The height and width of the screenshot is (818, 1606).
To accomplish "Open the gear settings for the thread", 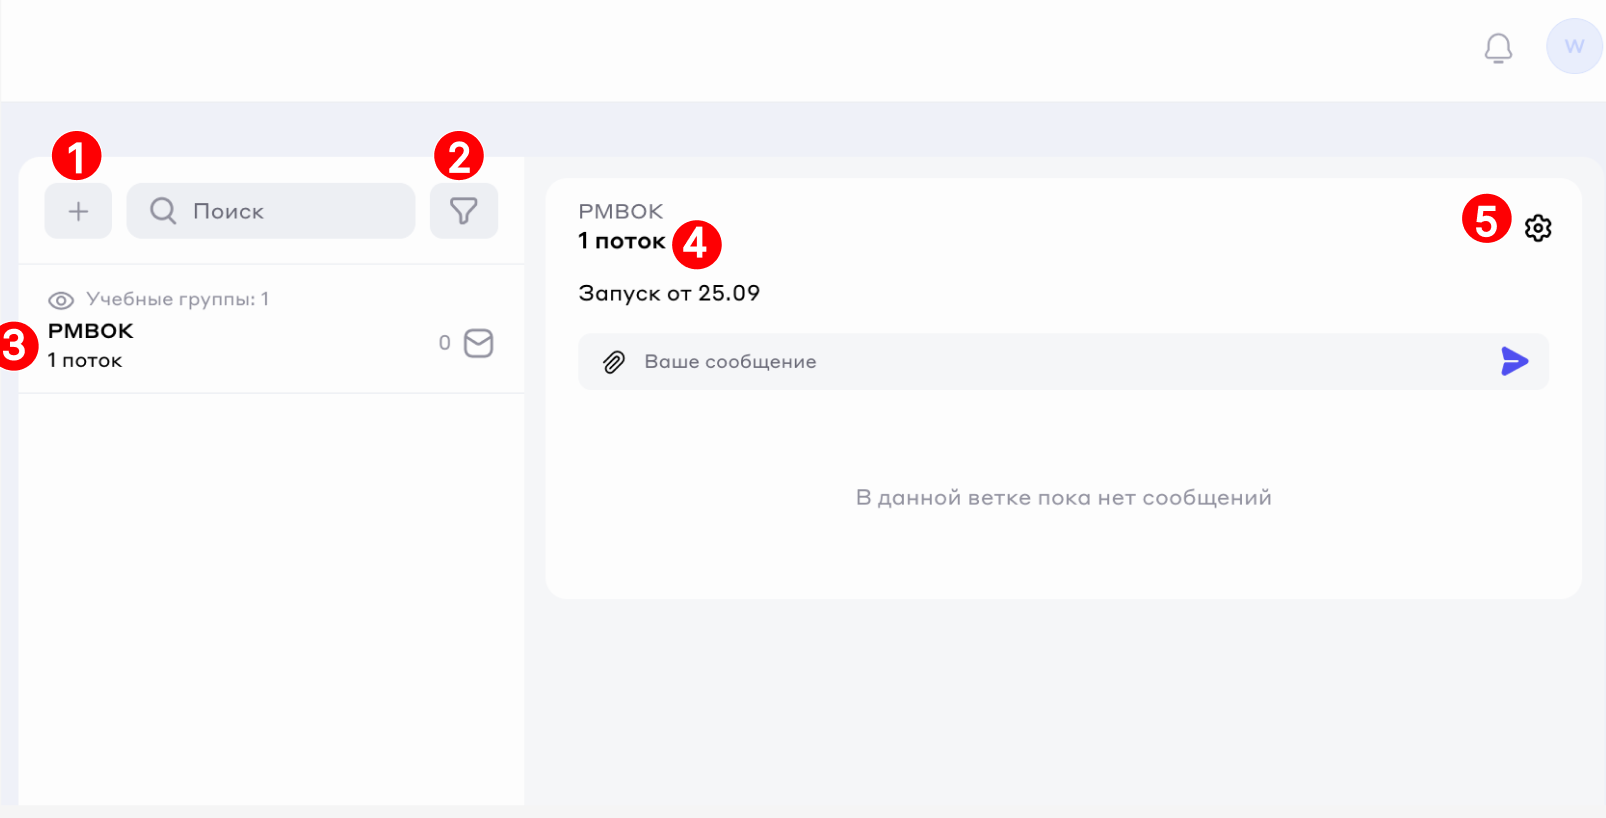I will click(1538, 228).
